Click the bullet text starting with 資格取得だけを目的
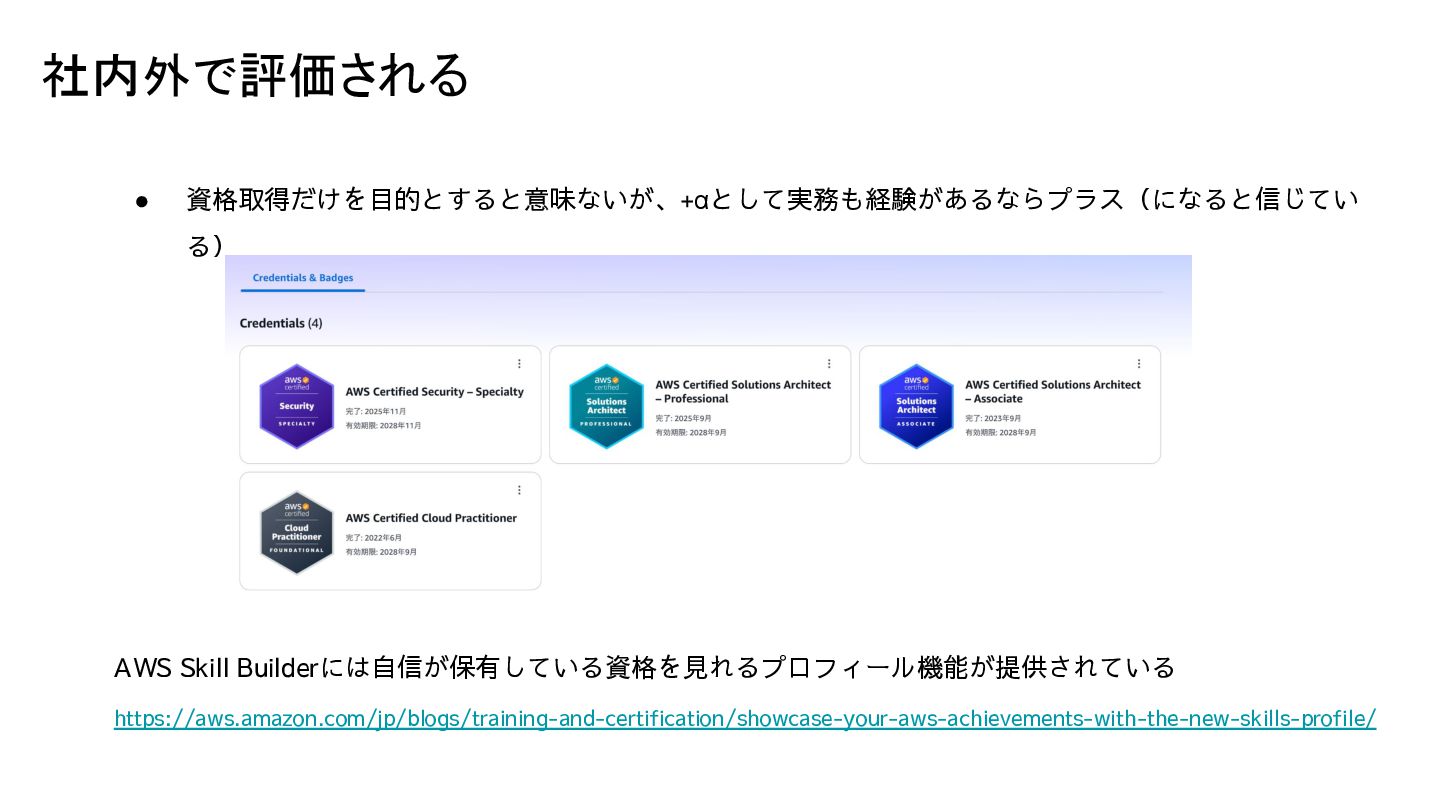The height and width of the screenshot is (810, 1440). tap(772, 221)
